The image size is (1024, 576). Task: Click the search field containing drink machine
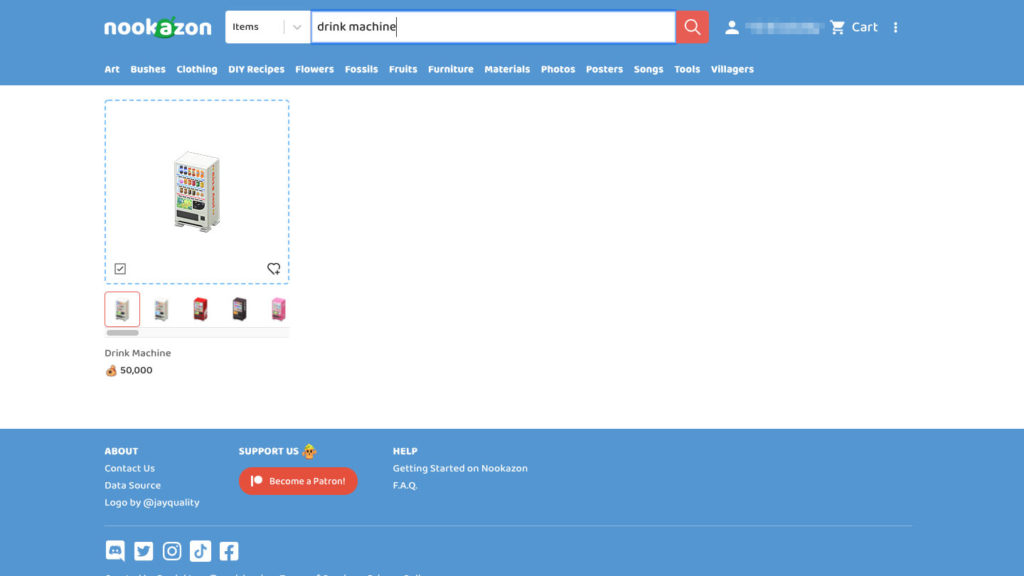(493, 27)
